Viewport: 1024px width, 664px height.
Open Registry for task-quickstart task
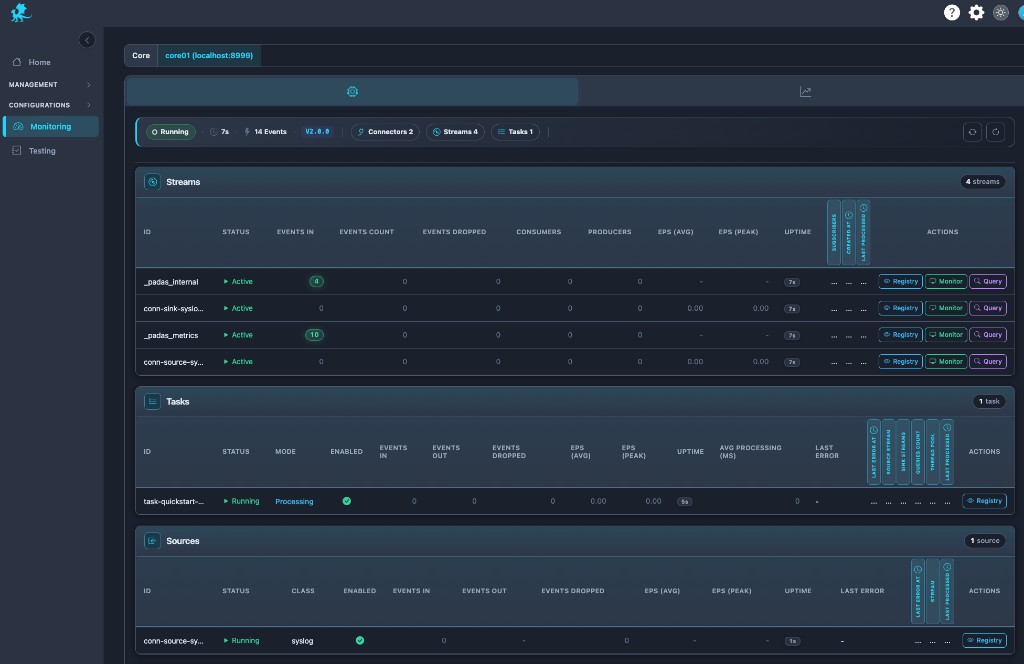tap(984, 501)
